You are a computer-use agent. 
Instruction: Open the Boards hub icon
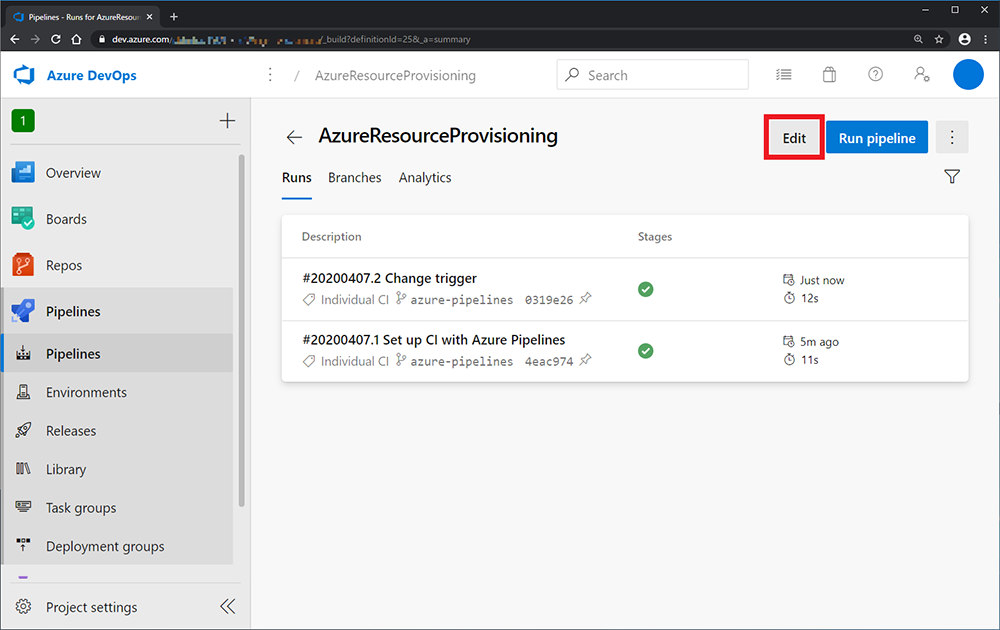(23, 219)
